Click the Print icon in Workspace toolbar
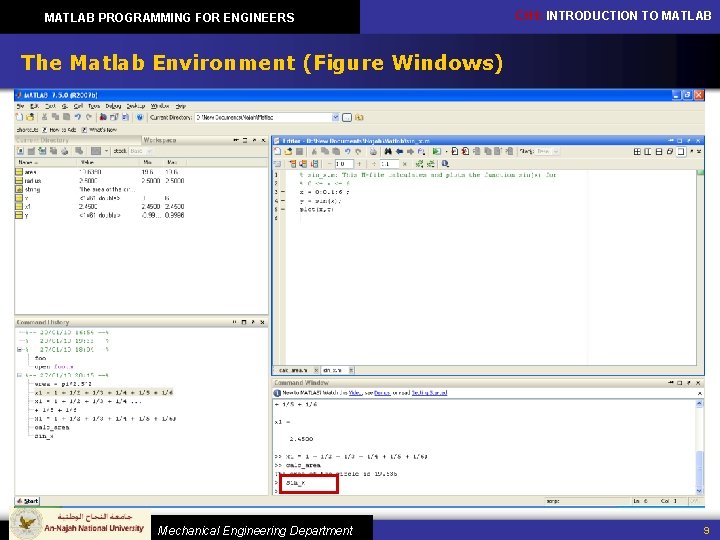 click(65, 151)
